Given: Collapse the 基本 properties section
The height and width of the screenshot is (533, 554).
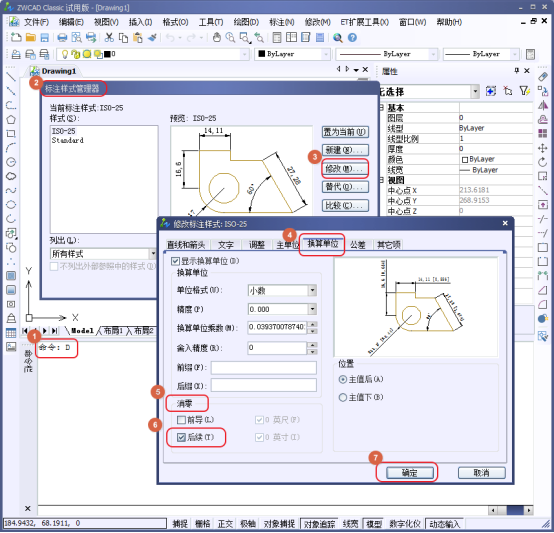Looking at the screenshot, I should (382, 108).
